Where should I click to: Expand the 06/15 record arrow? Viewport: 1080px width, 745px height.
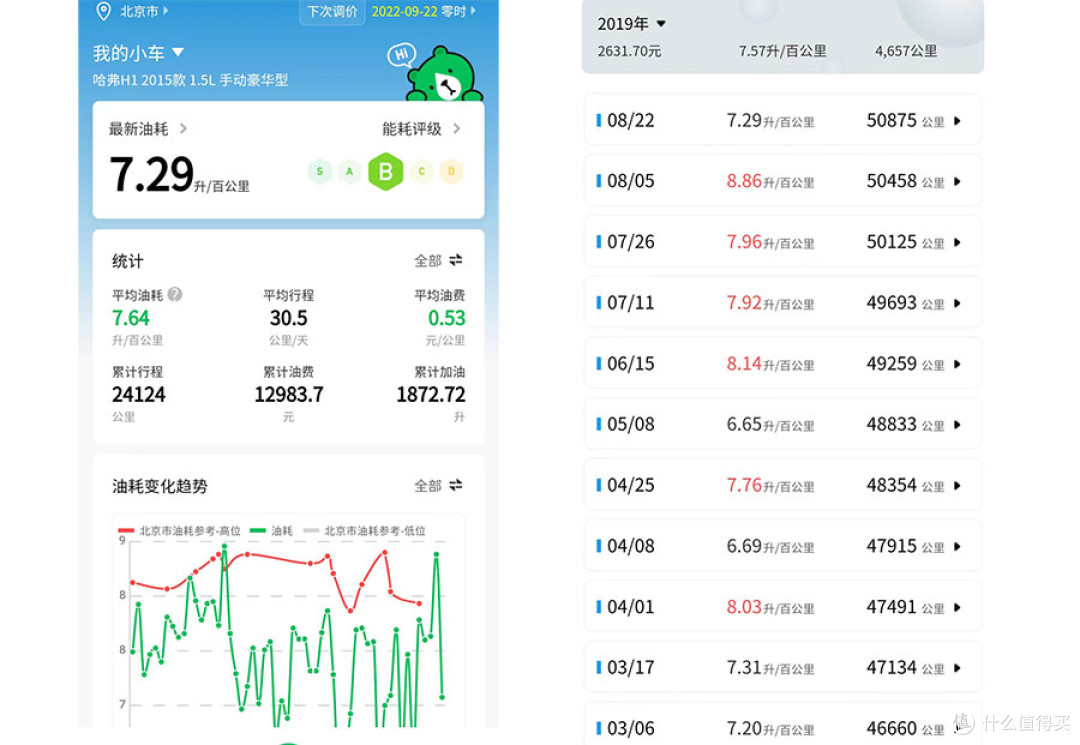957,364
